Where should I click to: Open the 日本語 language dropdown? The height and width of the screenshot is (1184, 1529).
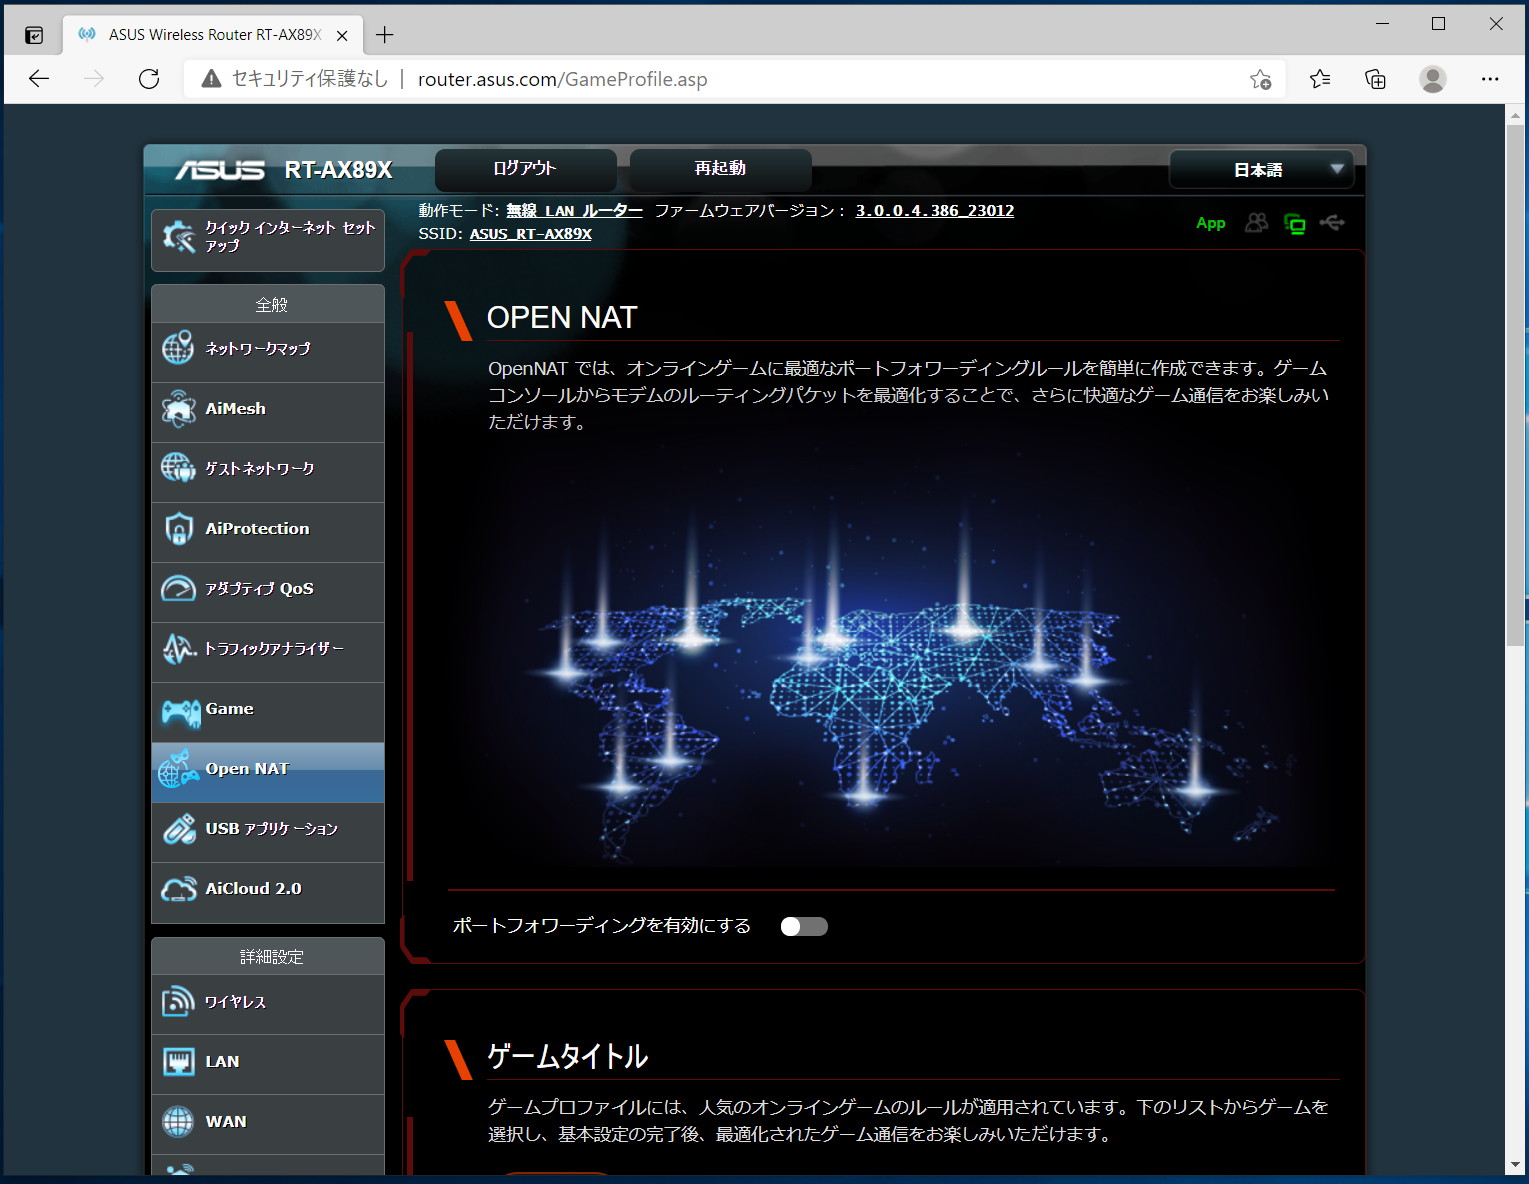pyautogui.click(x=1261, y=169)
